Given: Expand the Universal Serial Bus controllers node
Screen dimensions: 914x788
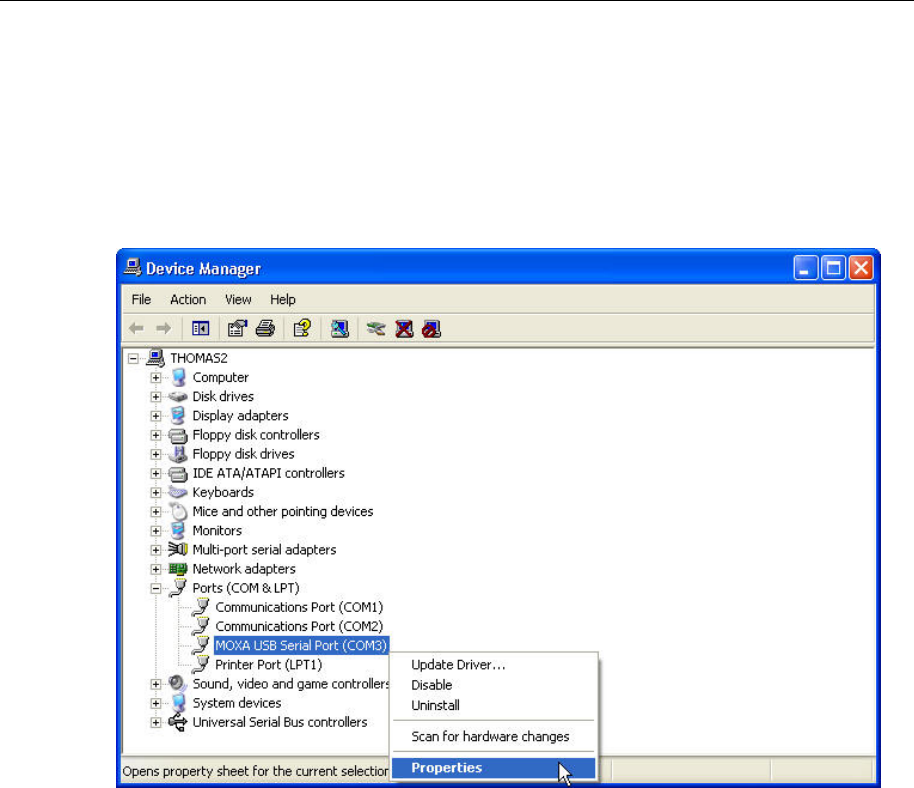Looking at the screenshot, I should (156, 723).
